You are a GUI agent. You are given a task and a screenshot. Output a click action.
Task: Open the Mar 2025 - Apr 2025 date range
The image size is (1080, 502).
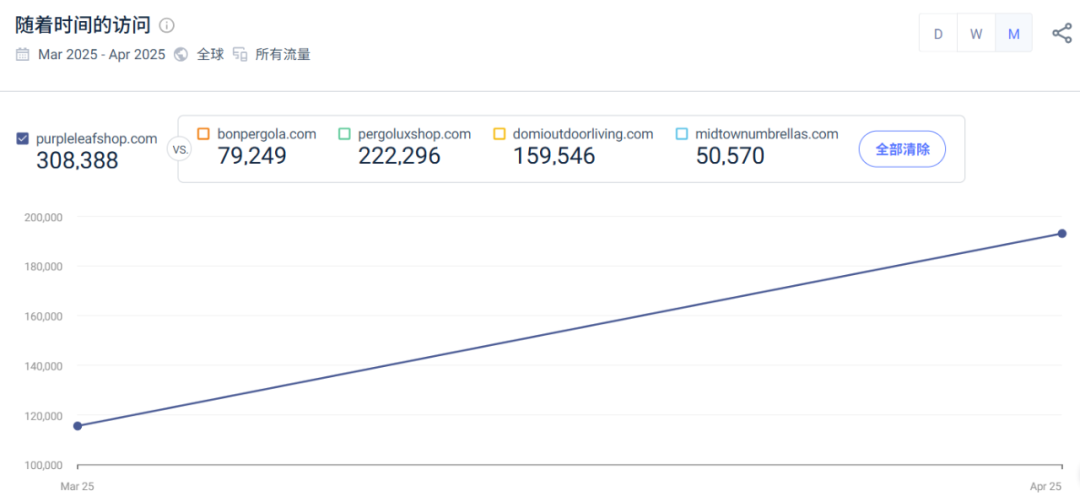(x=101, y=55)
